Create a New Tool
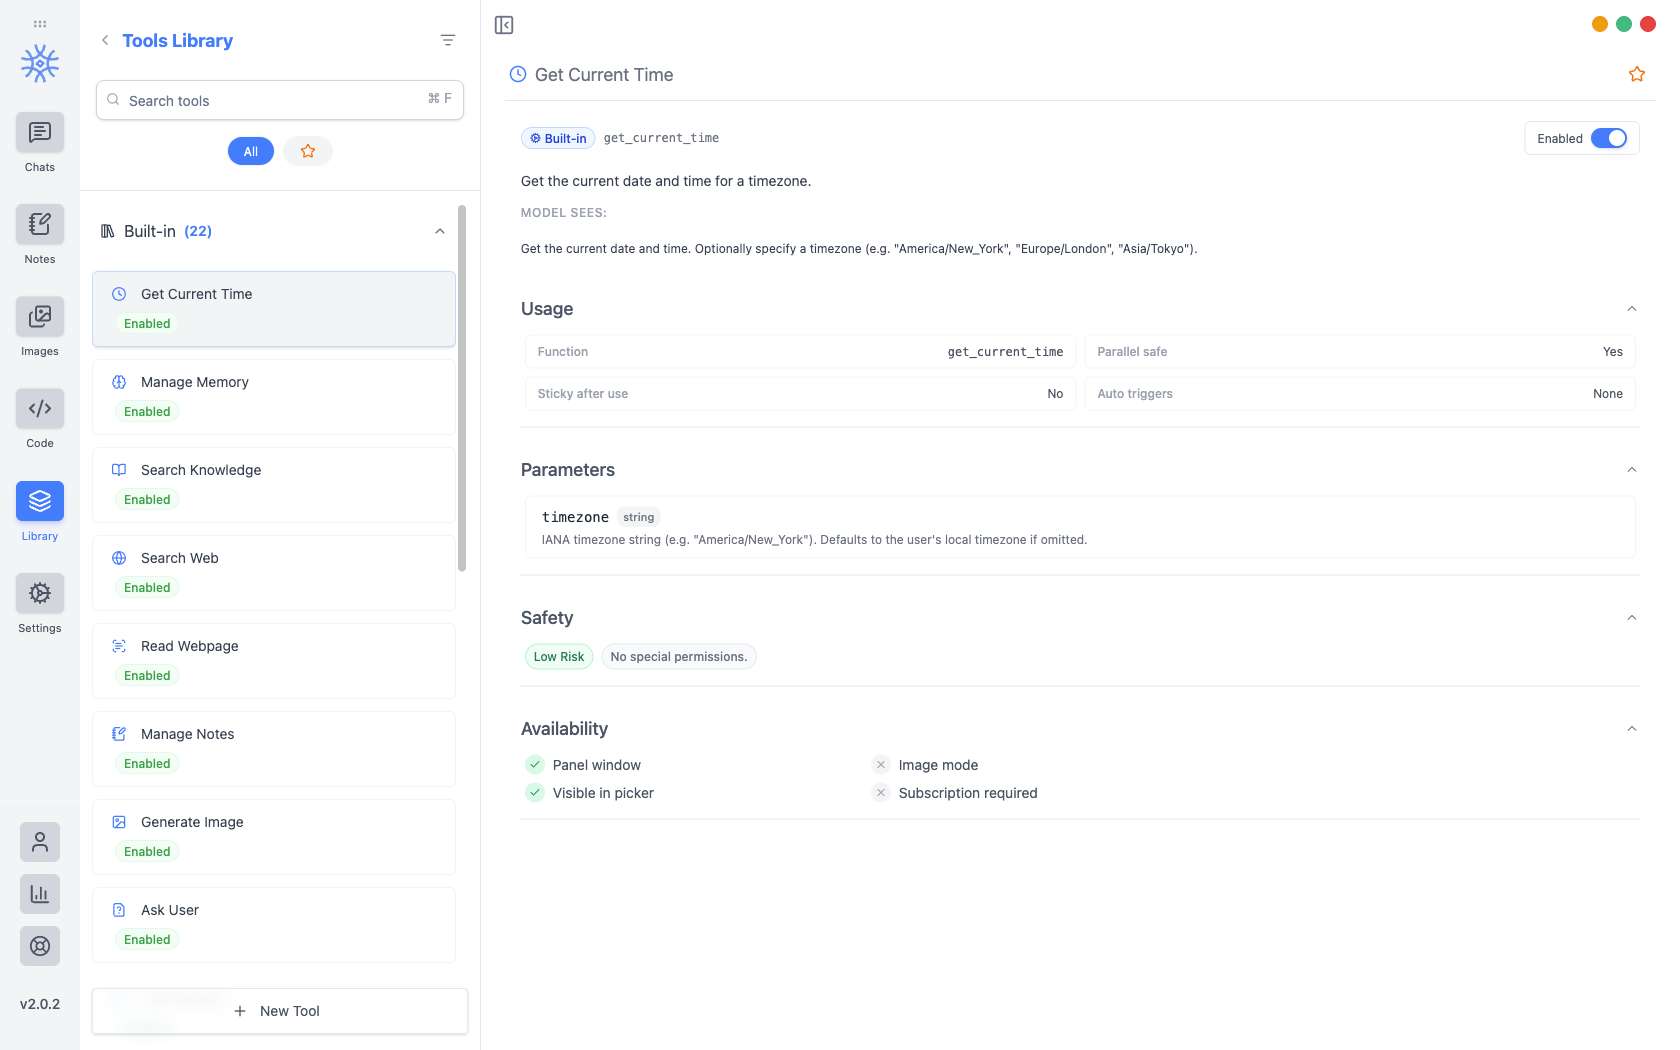 pyautogui.click(x=280, y=1011)
